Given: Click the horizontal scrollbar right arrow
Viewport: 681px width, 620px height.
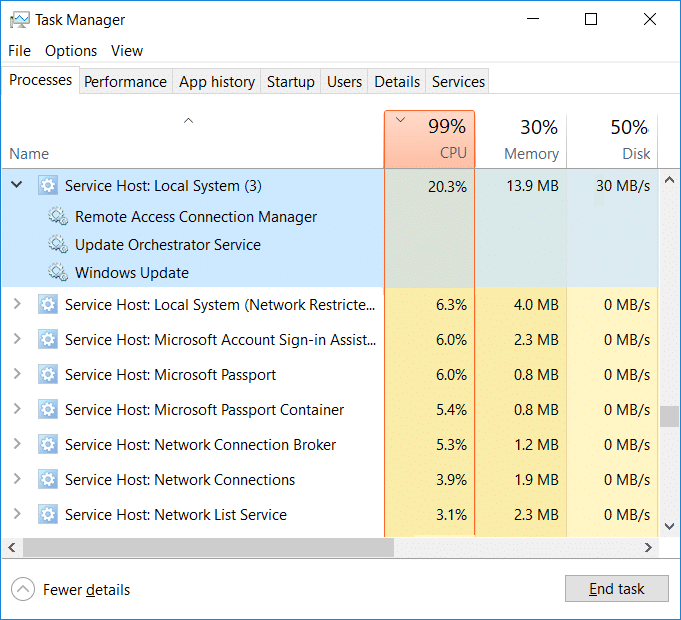Looking at the screenshot, I should click(x=649, y=548).
